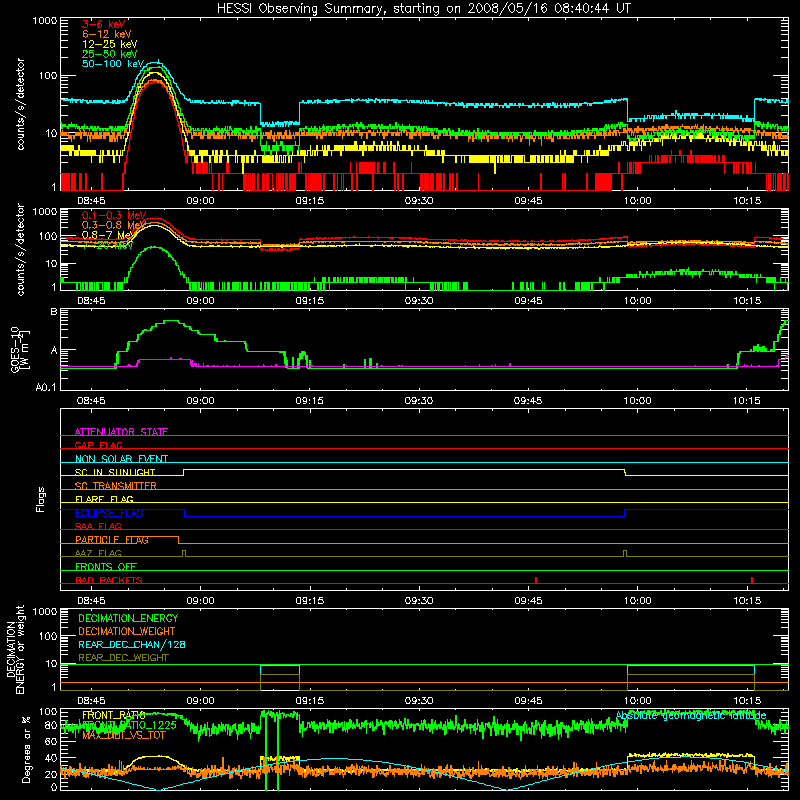Image resolution: width=800 pixels, height=800 pixels.
Task: Click the "MAX_DET_VS_TOT" legend entry
Action: click(x=123, y=735)
